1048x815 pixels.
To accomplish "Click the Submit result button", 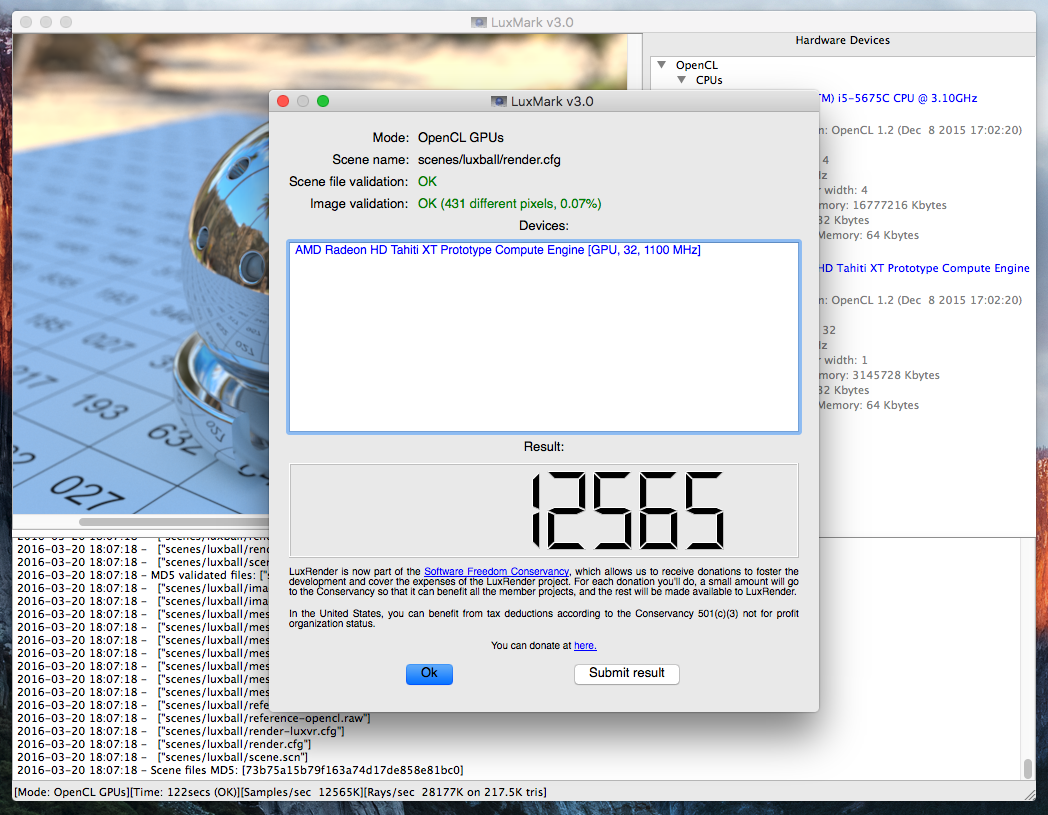I will (626, 673).
